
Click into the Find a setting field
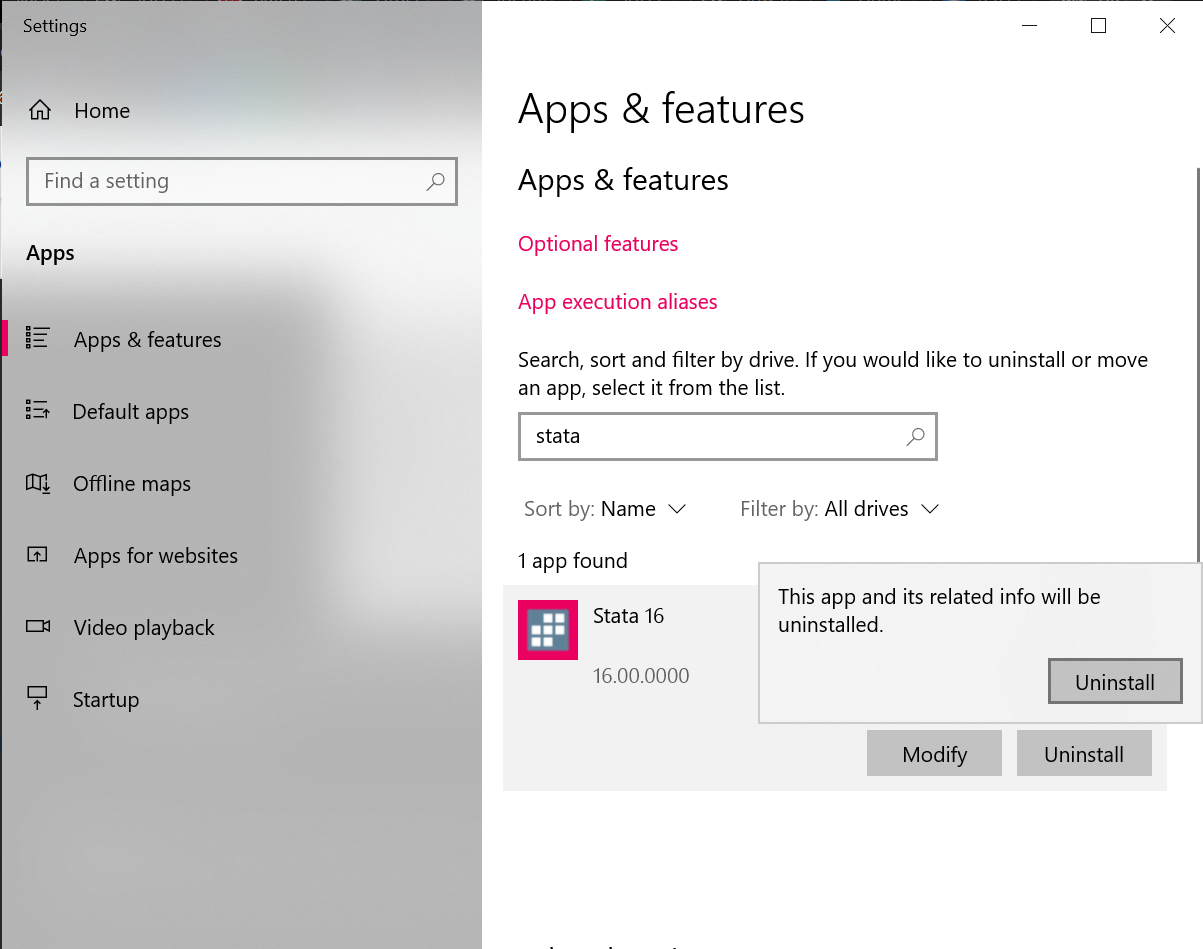pyautogui.click(x=242, y=181)
